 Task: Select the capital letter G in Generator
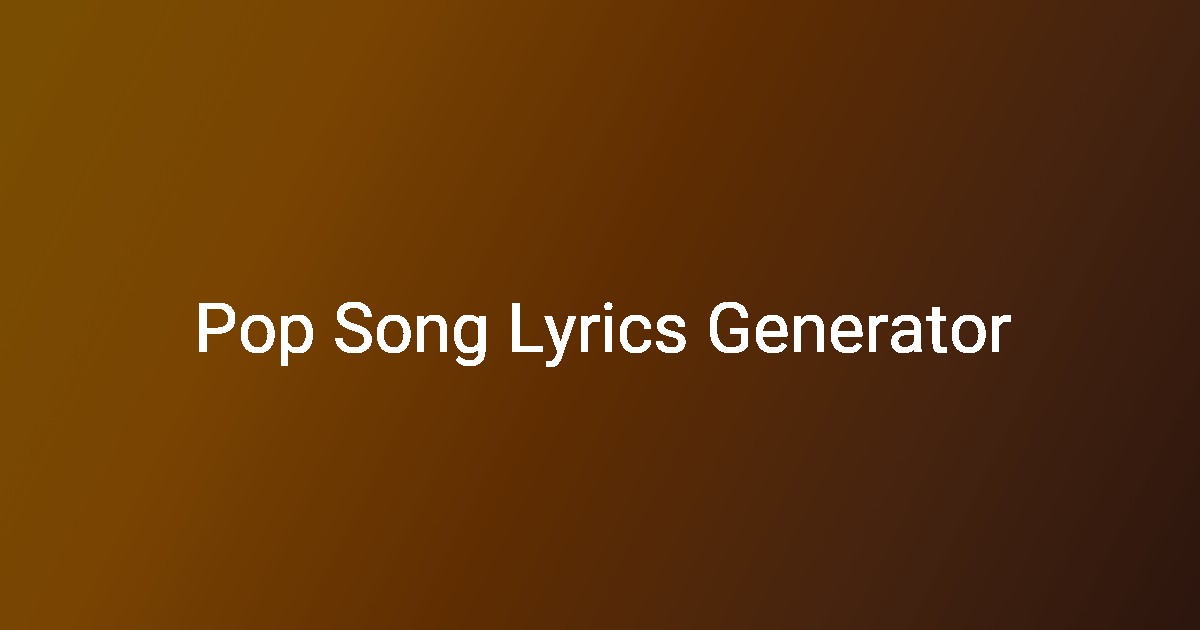tap(731, 330)
